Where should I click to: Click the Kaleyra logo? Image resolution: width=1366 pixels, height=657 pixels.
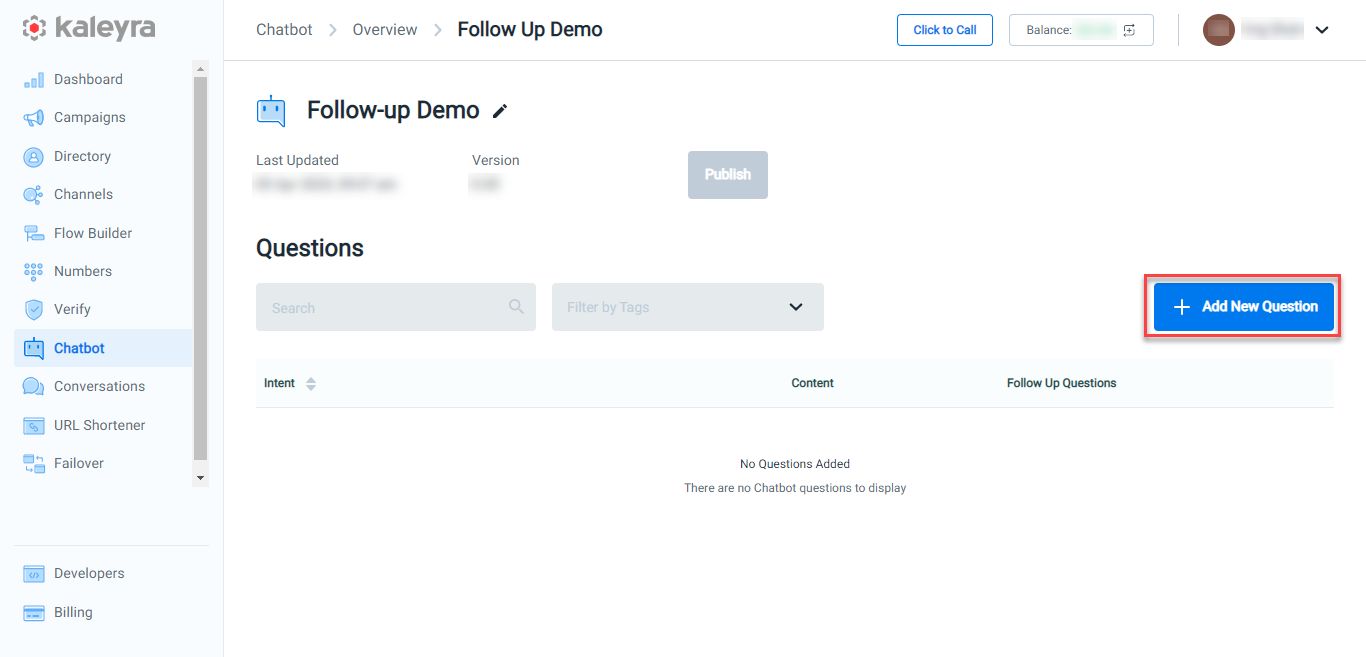pyautogui.click(x=89, y=28)
